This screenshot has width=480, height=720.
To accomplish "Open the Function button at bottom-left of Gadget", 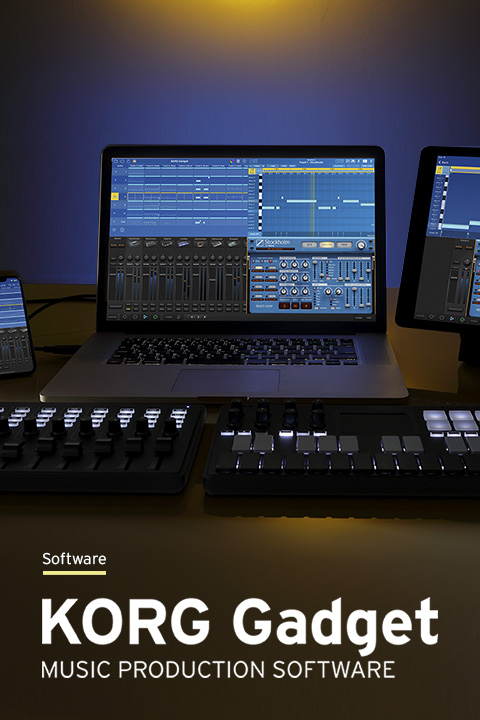I will click(113, 317).
